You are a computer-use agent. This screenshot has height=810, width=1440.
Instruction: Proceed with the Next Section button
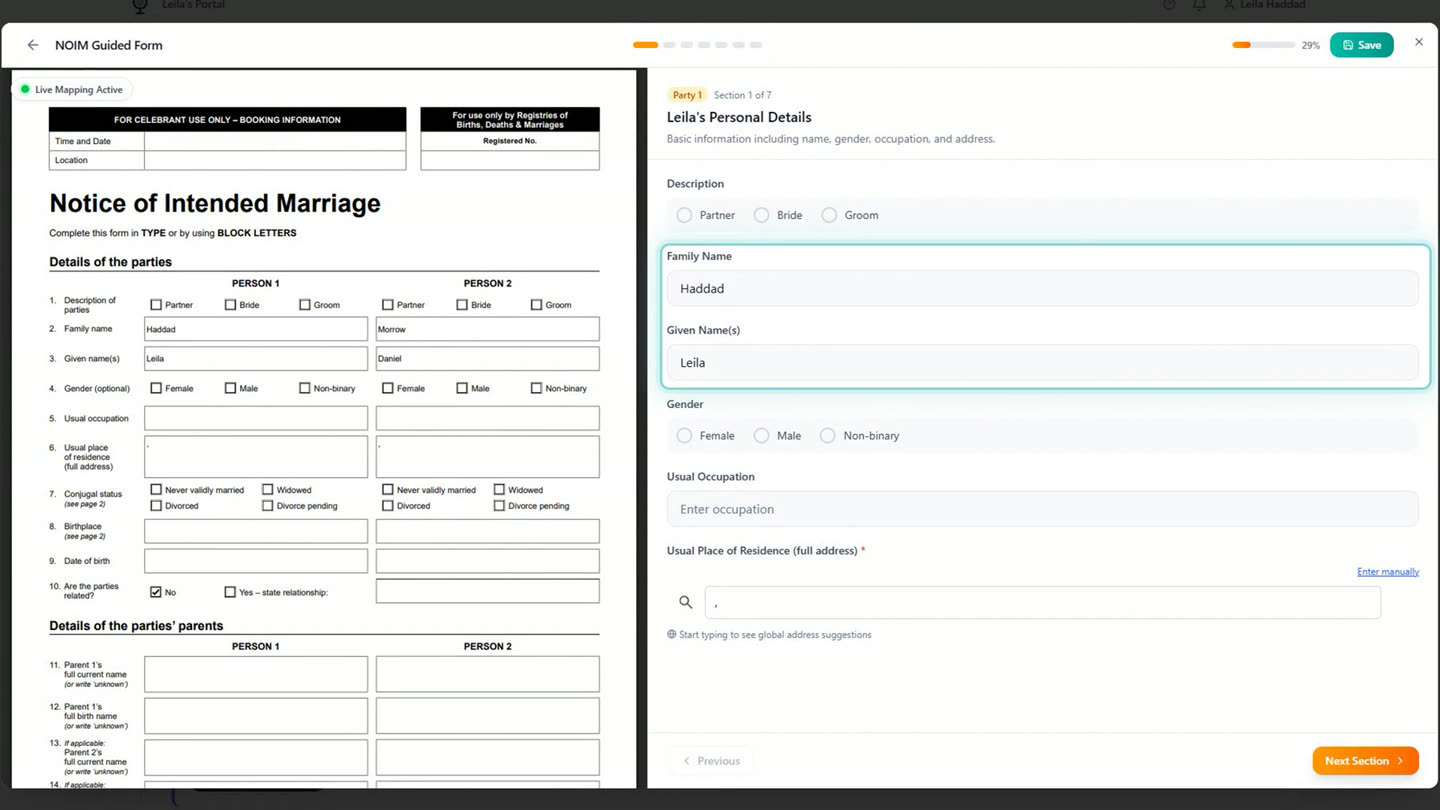click(x=1365, y=761)
